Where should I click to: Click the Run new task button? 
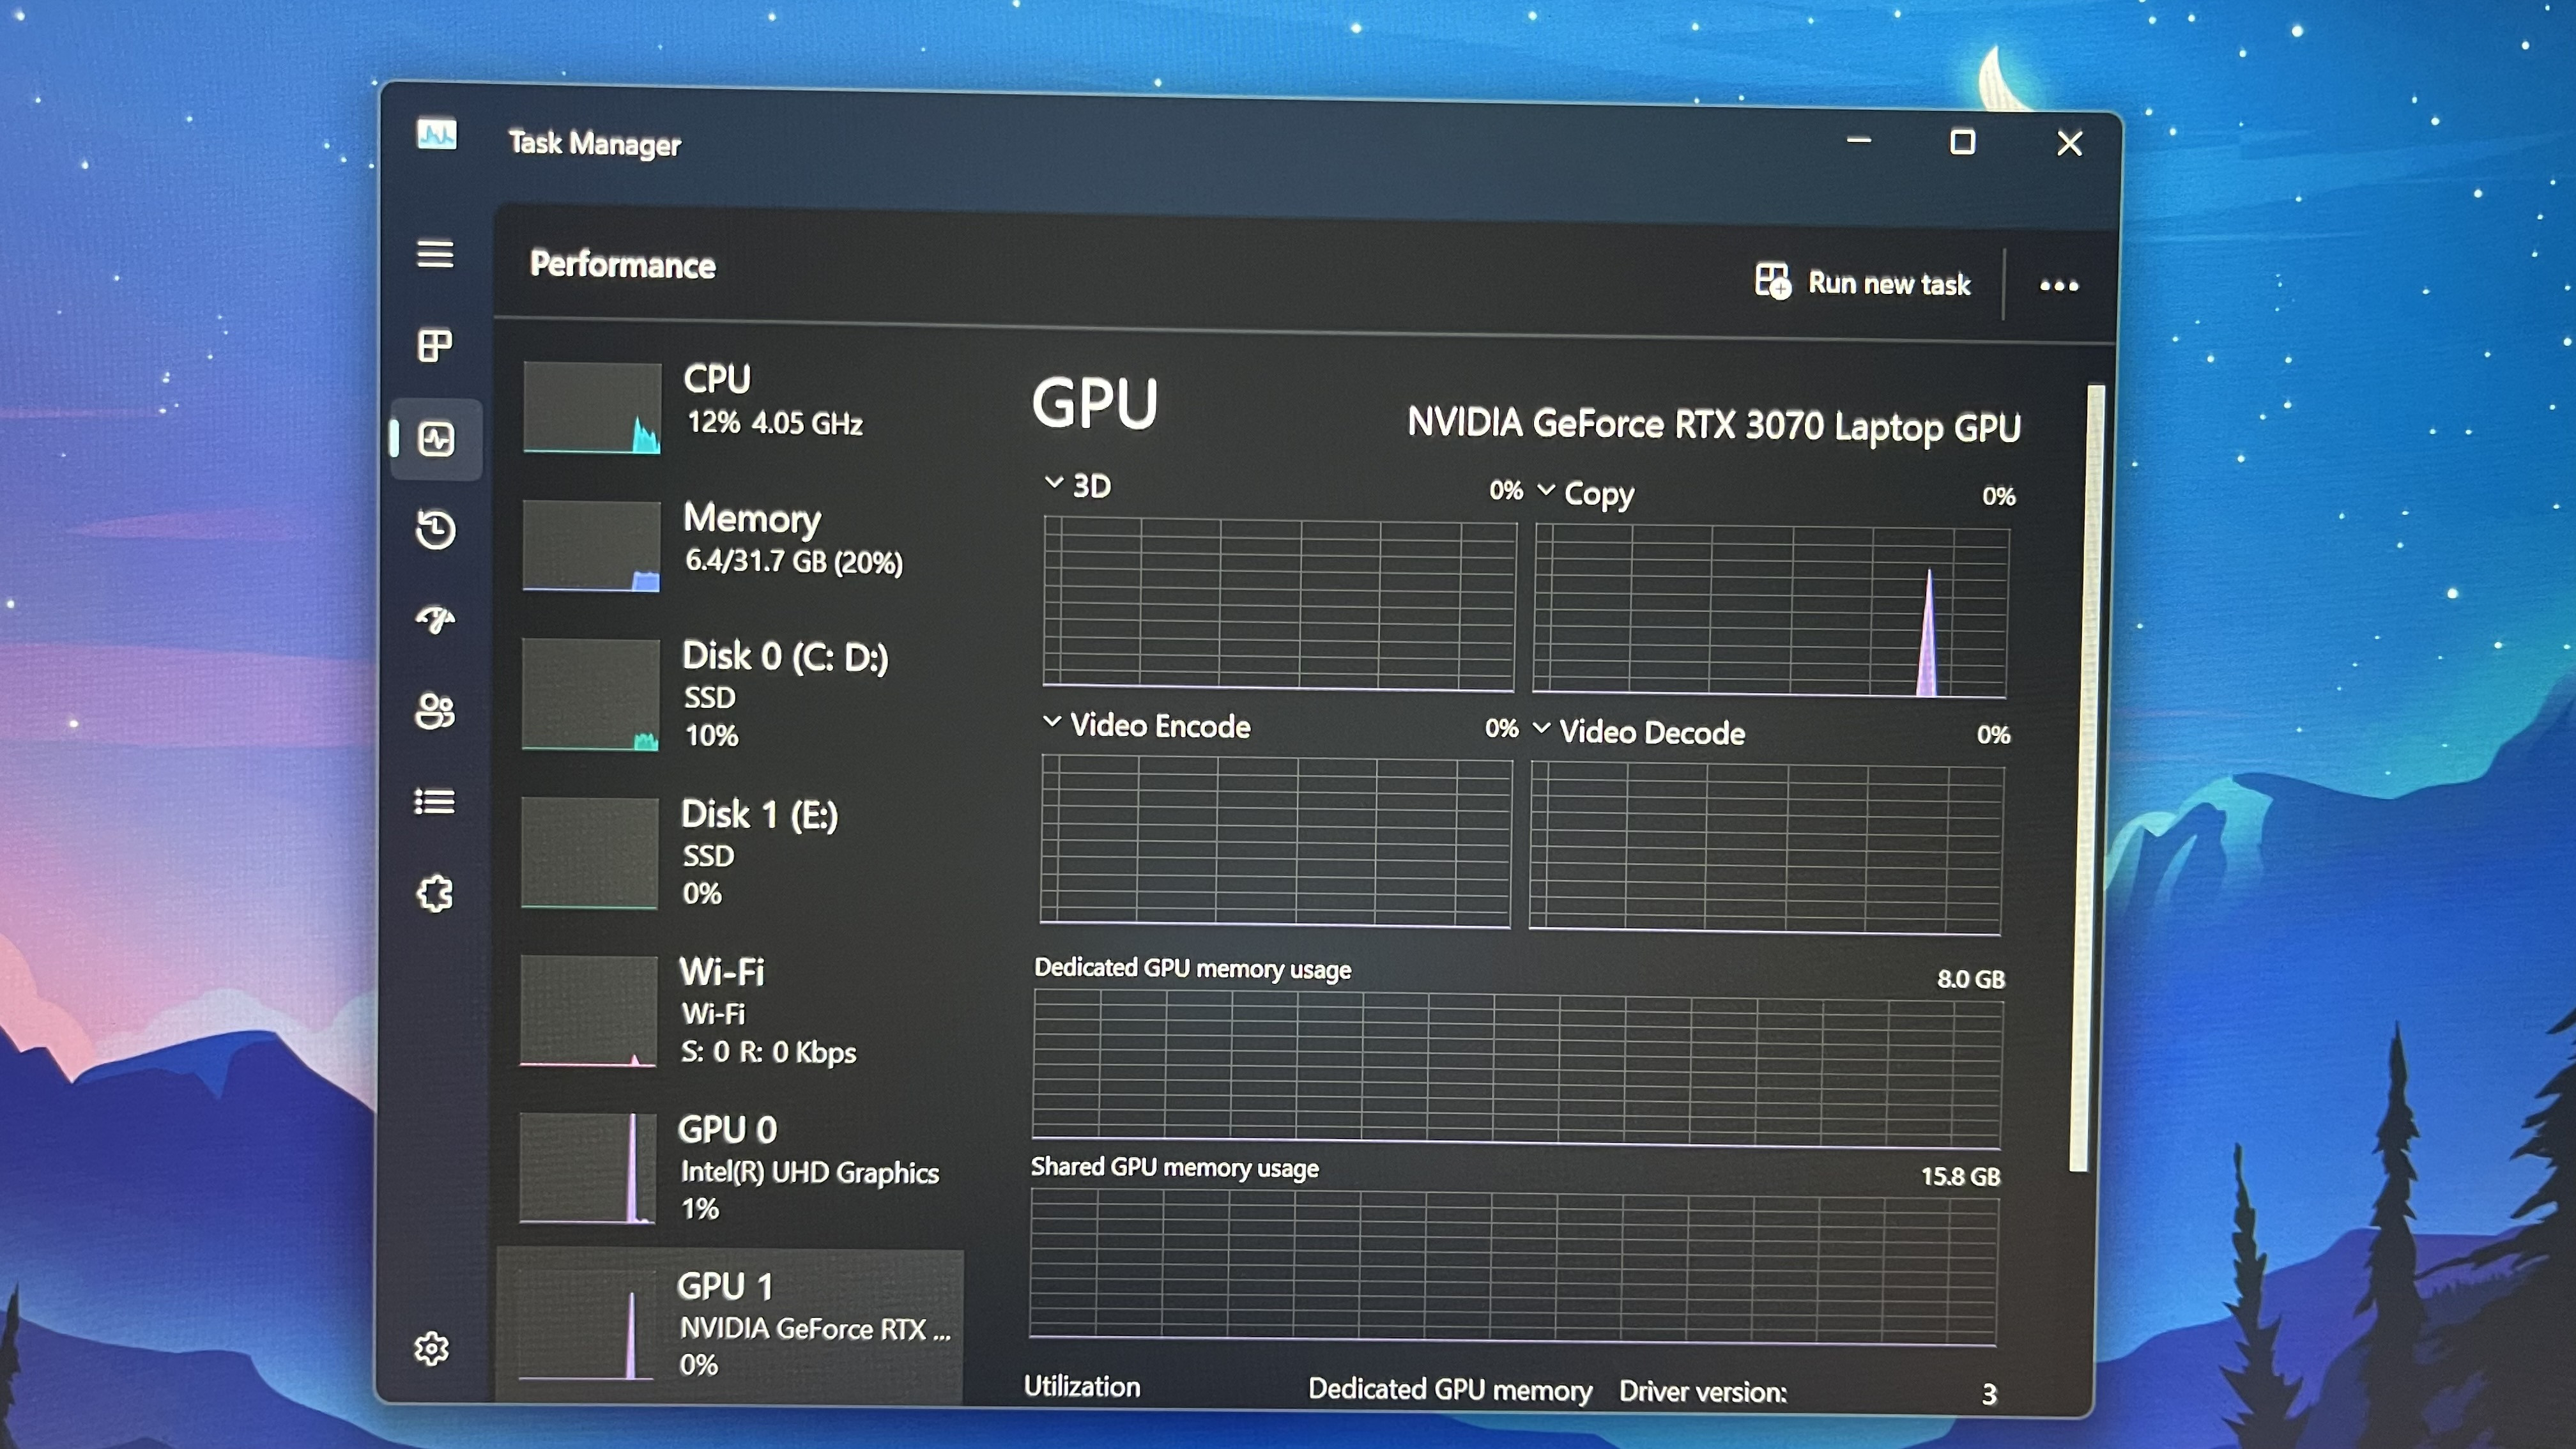[x=1862, y=283]
